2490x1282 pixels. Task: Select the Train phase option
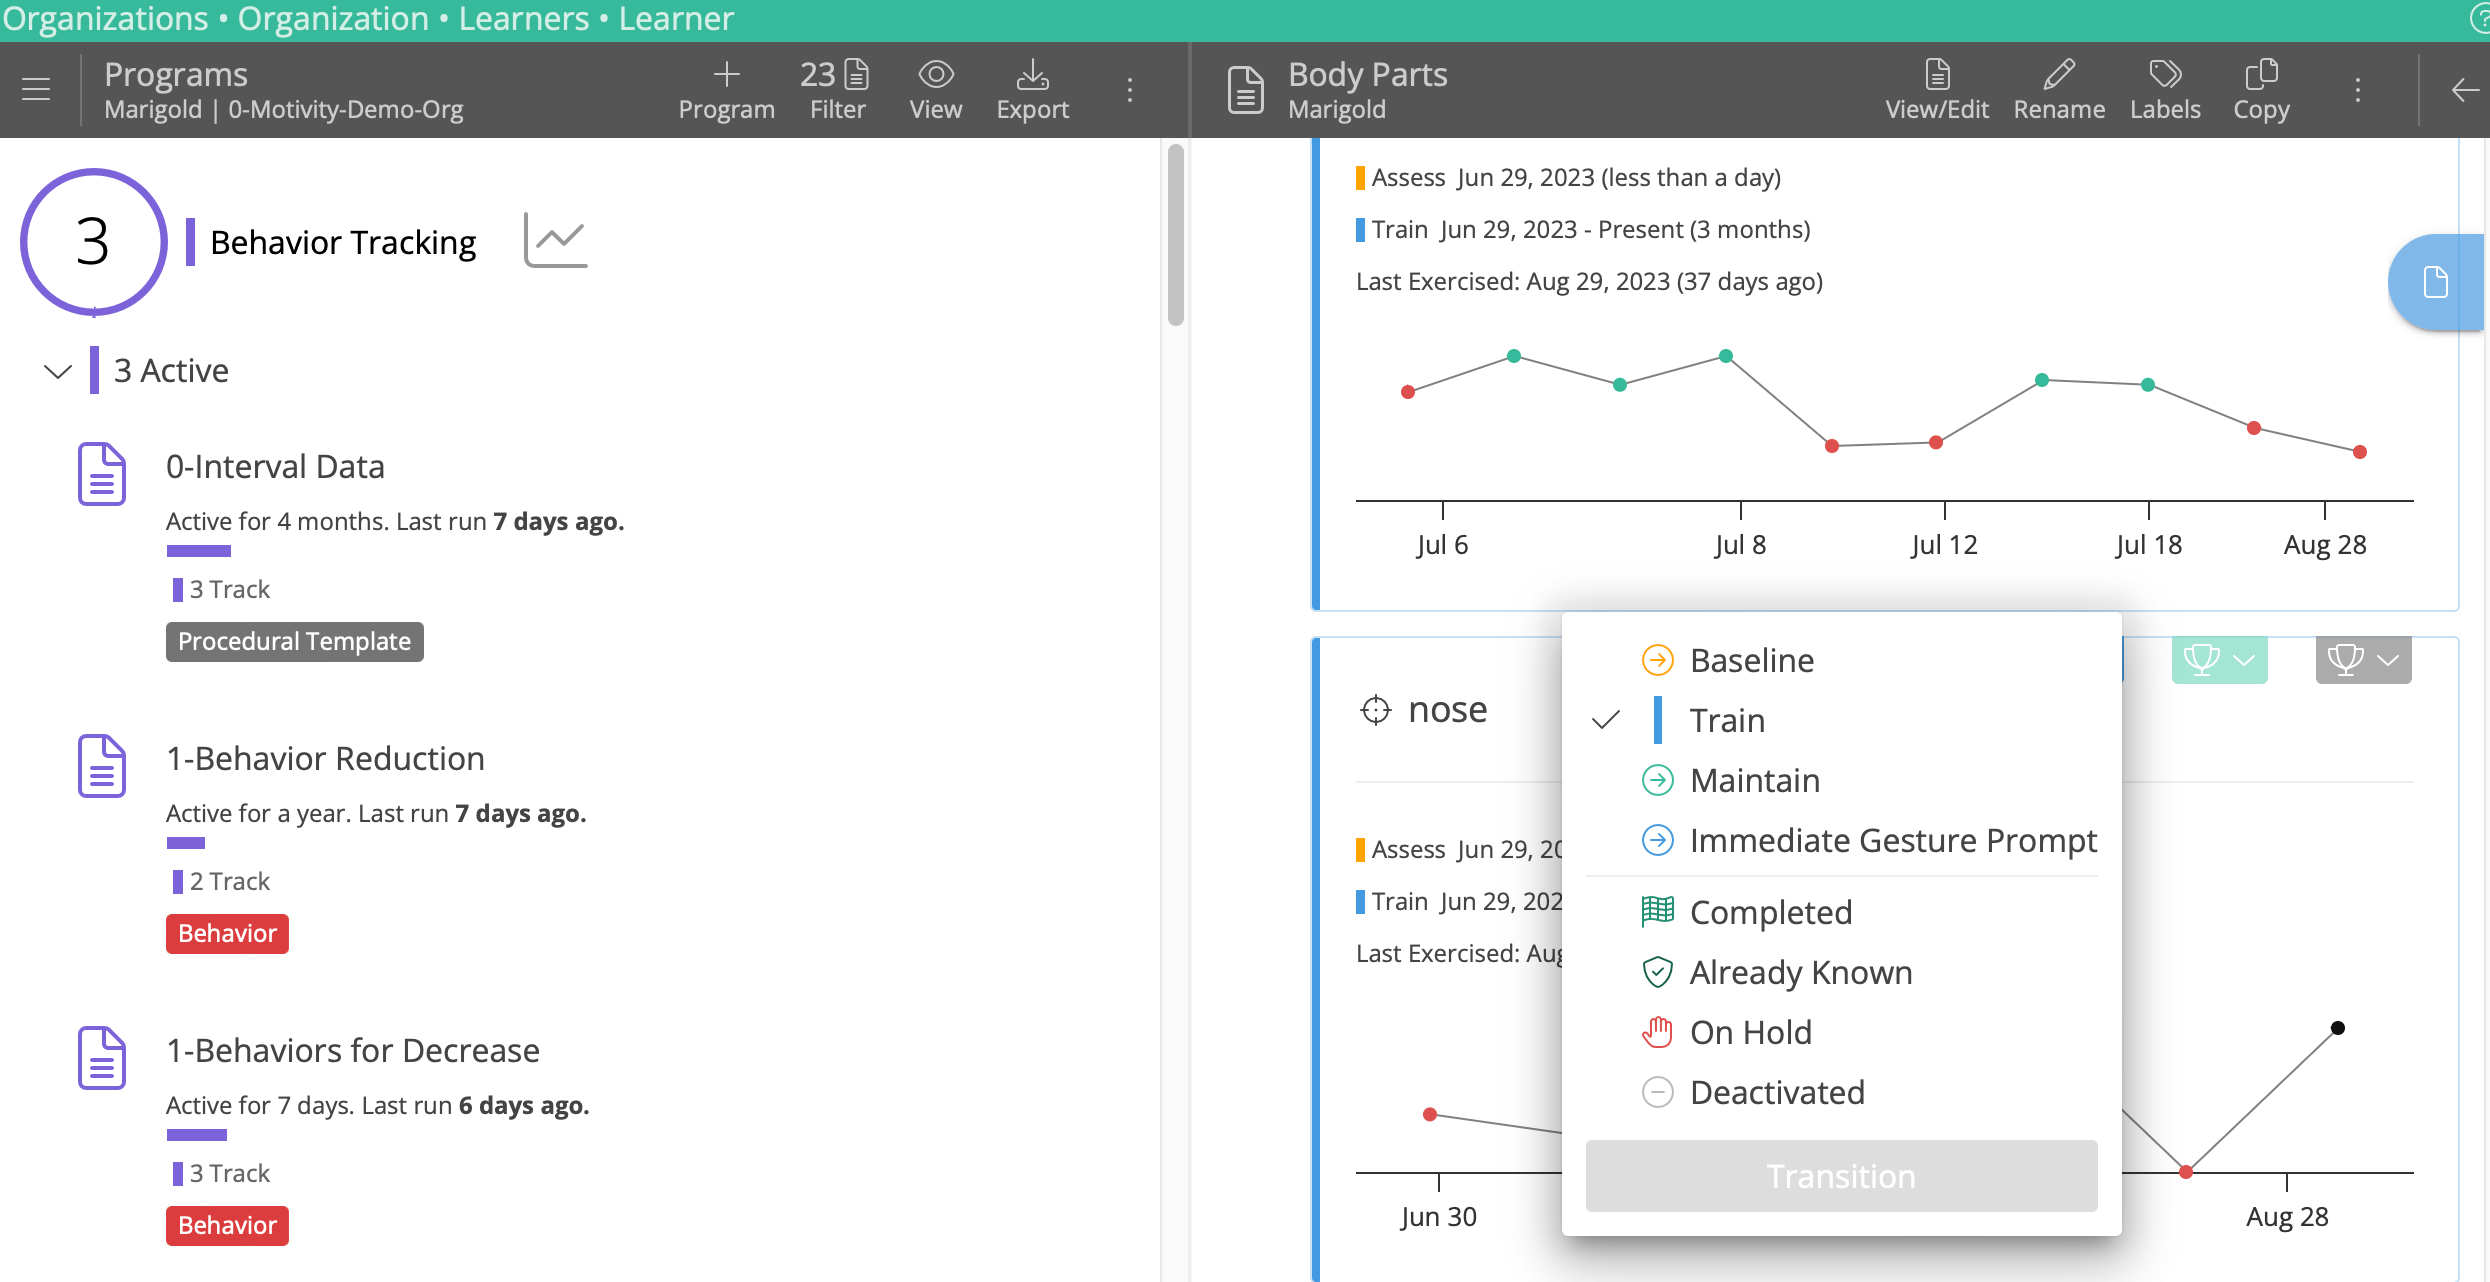pos(1841,720)
